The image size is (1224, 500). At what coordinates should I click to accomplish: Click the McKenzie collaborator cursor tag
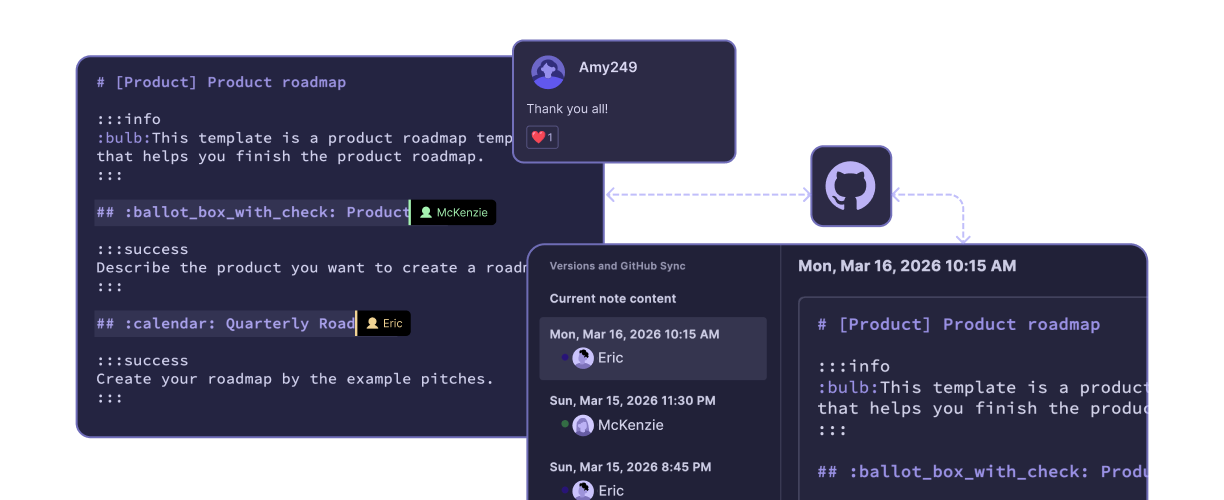[x=453, y=212]
